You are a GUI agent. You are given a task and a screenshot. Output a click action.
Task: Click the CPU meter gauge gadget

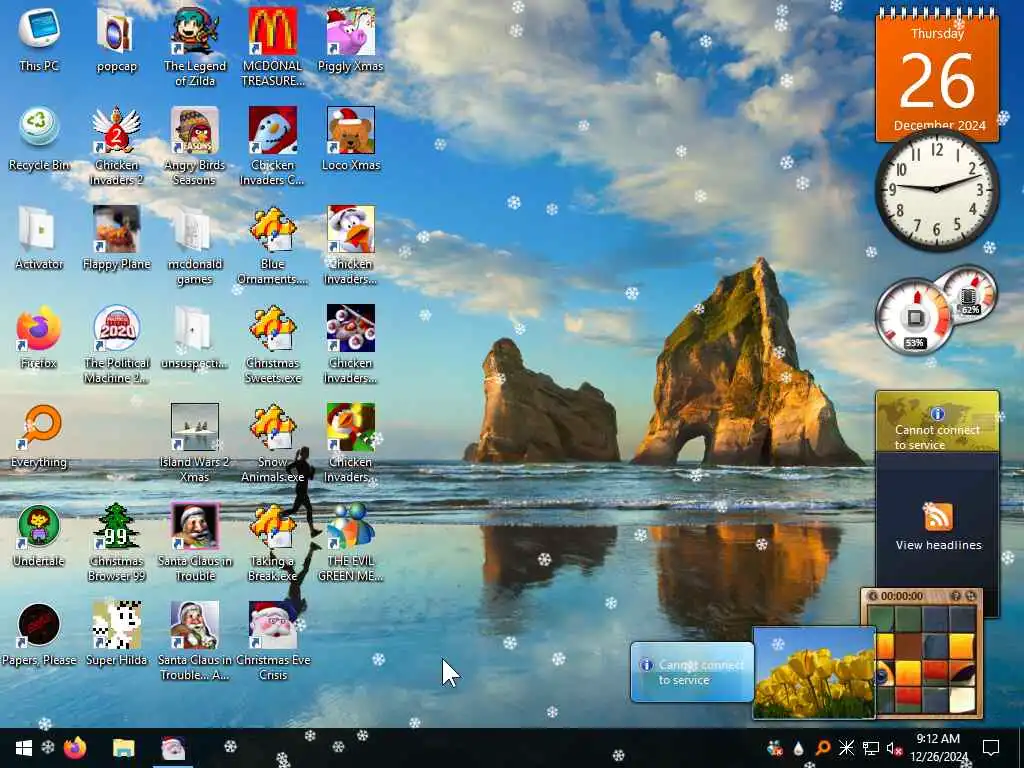point(914,317)
